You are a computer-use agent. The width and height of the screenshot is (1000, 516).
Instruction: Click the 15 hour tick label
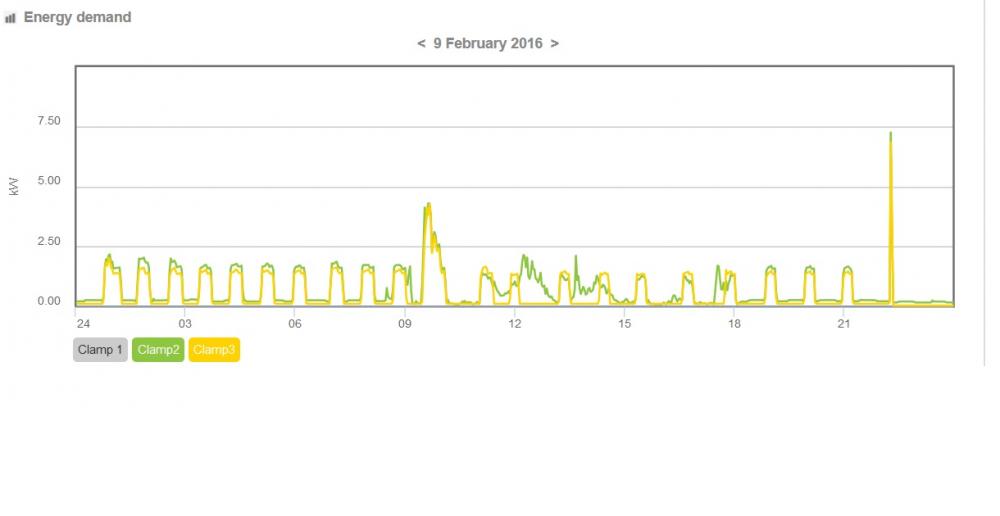click(624, 324)
